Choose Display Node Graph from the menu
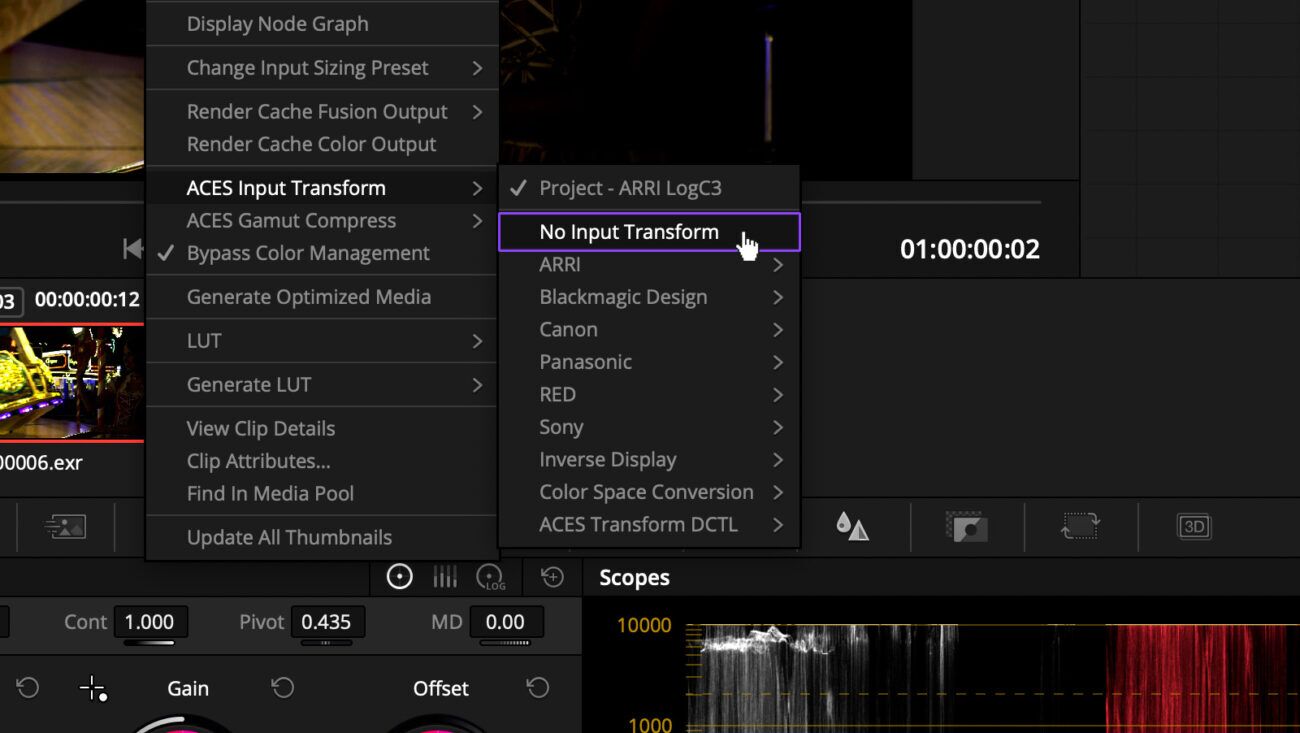Viewport: 1300px width, 733px height. pos(278,23)
